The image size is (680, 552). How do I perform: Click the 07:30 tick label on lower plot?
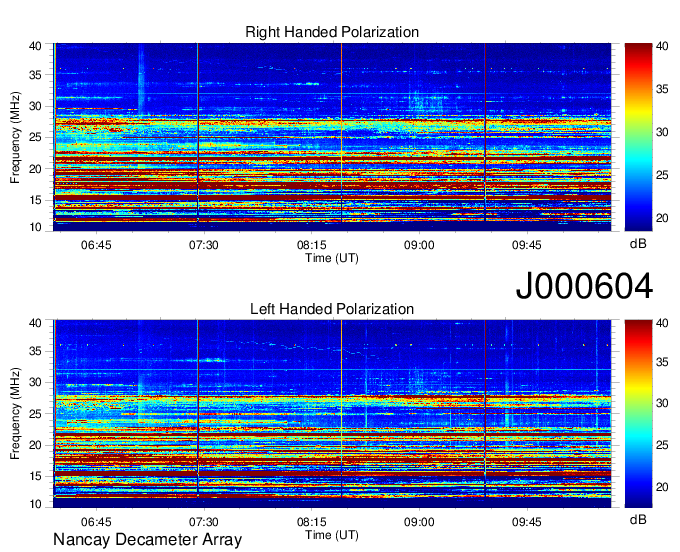[203, 522]
